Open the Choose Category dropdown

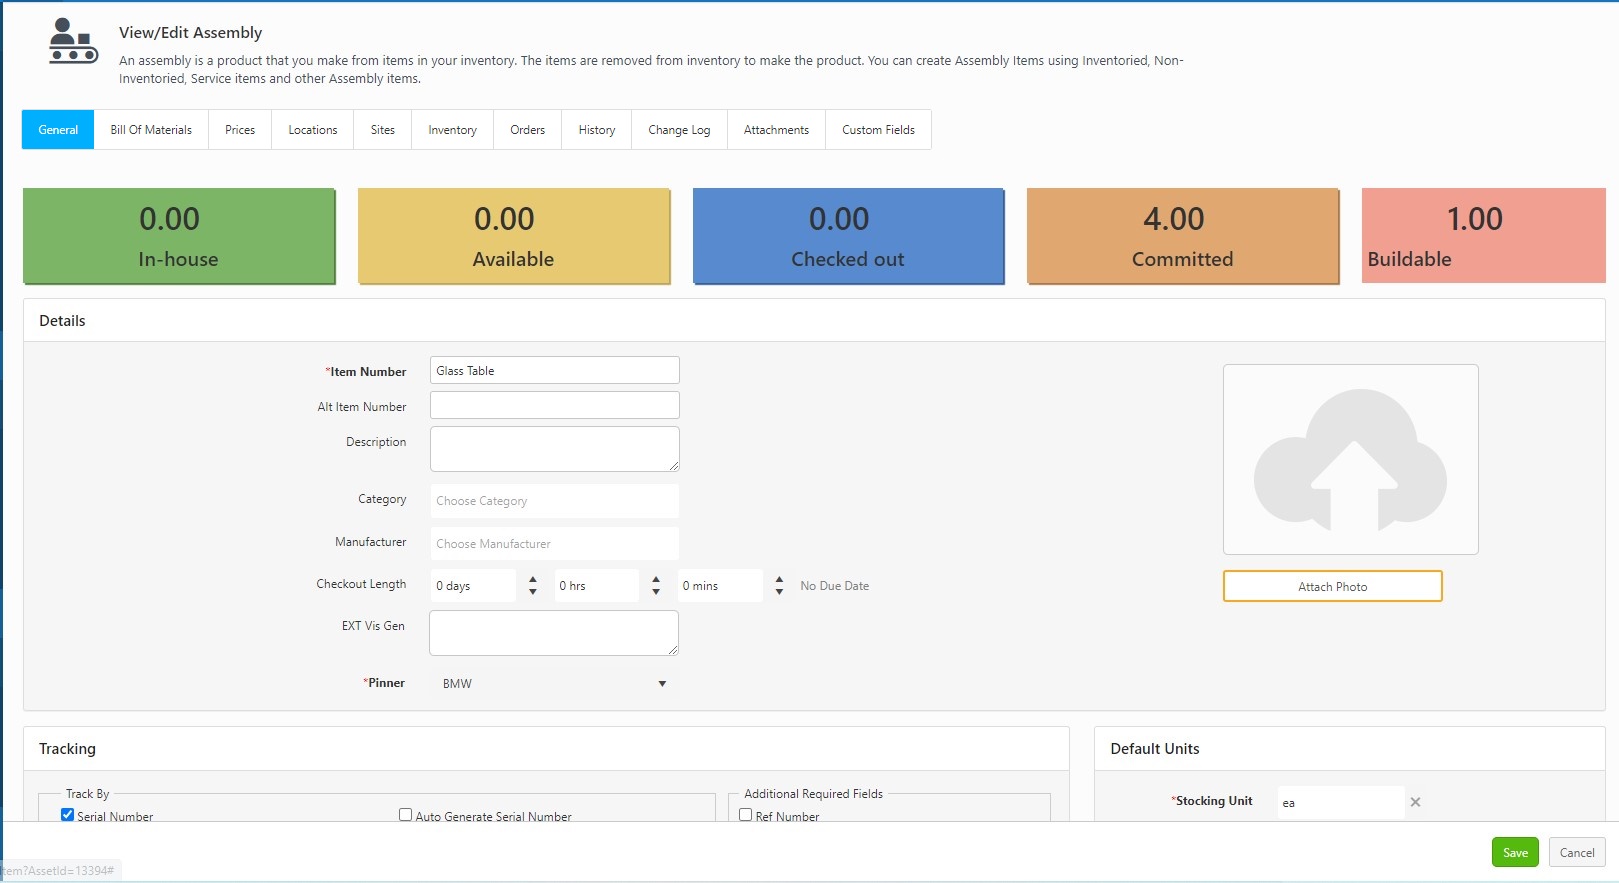click(x=554, y=501)
